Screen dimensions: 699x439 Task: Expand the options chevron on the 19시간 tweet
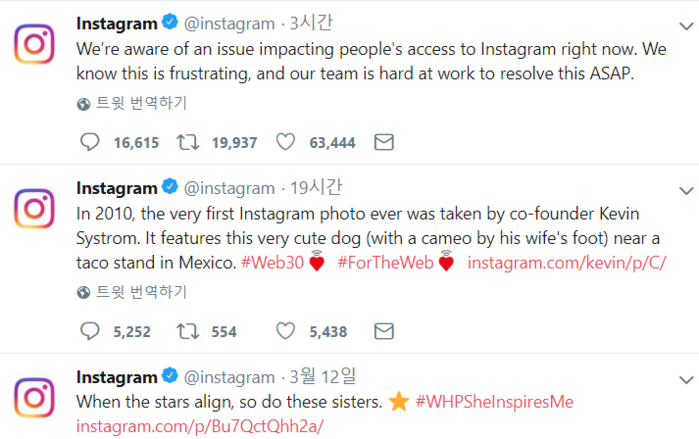point(686,191)
